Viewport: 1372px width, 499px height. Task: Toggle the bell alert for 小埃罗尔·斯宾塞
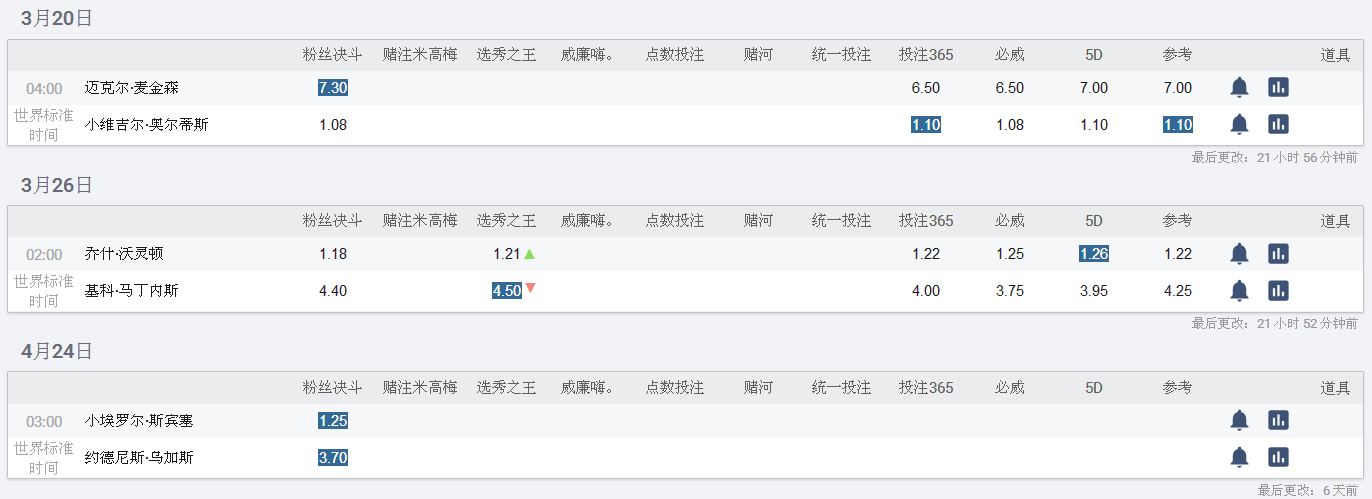pyautogui.click(x=1239, y=421)
